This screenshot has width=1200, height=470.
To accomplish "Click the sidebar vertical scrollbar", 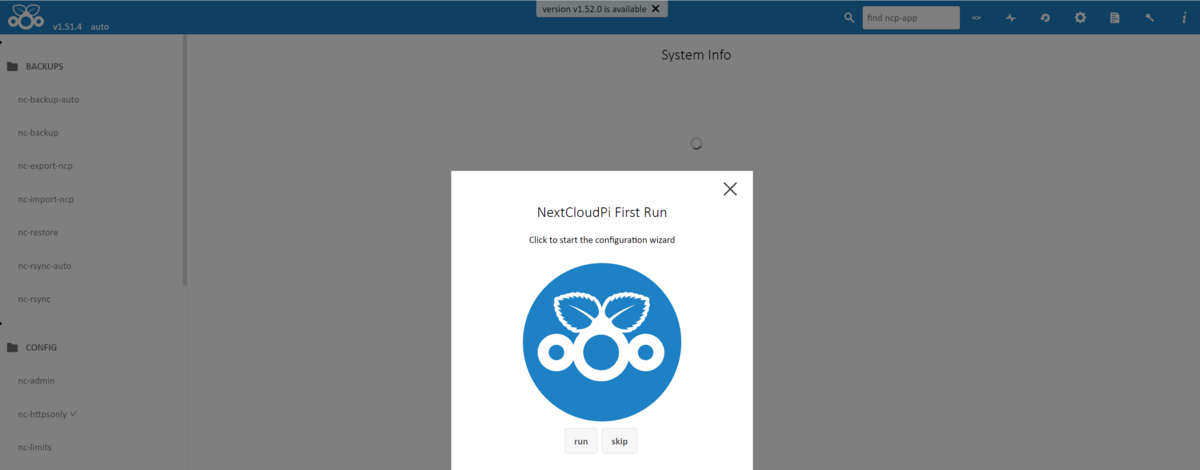I will (185, 160).
